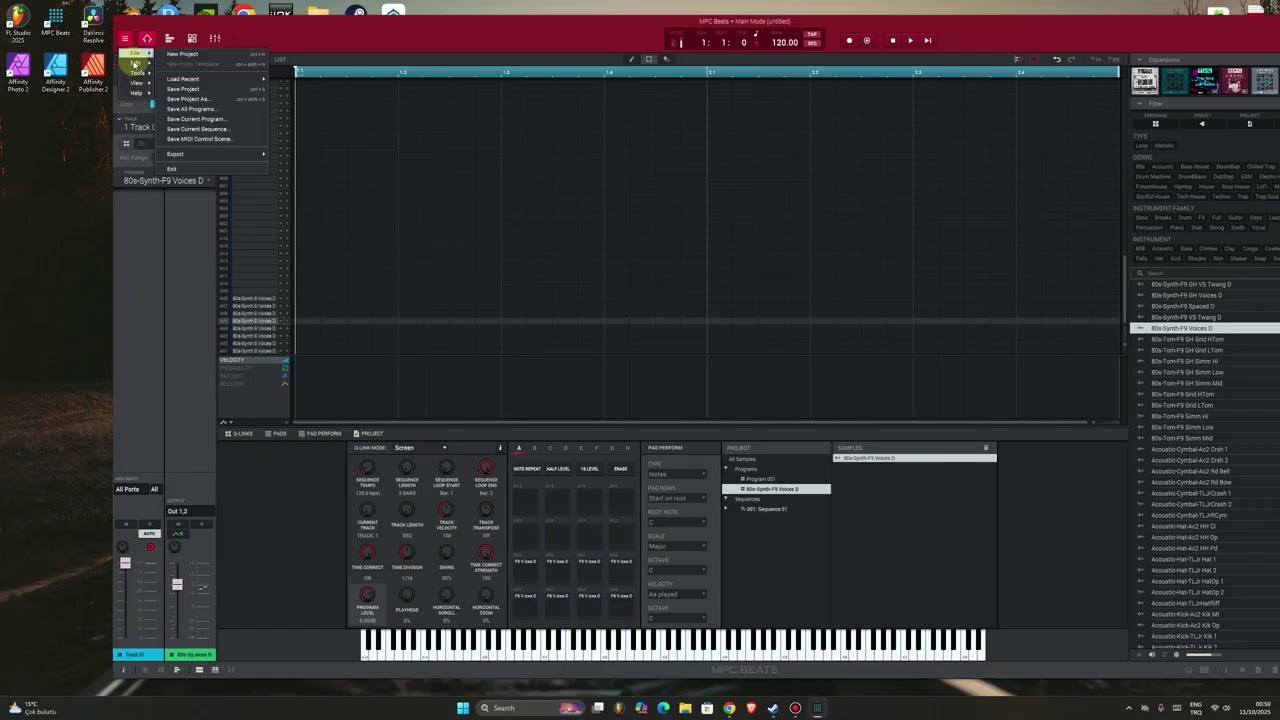Open the Q-LINKS tab

[239, 434]
